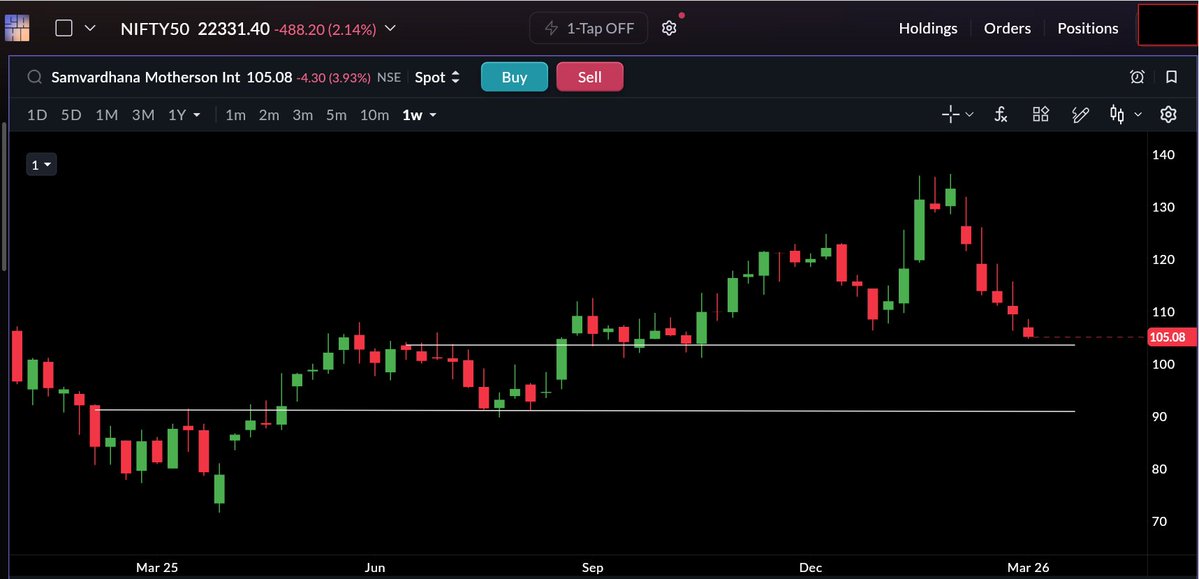Select the 3M range

143,115
